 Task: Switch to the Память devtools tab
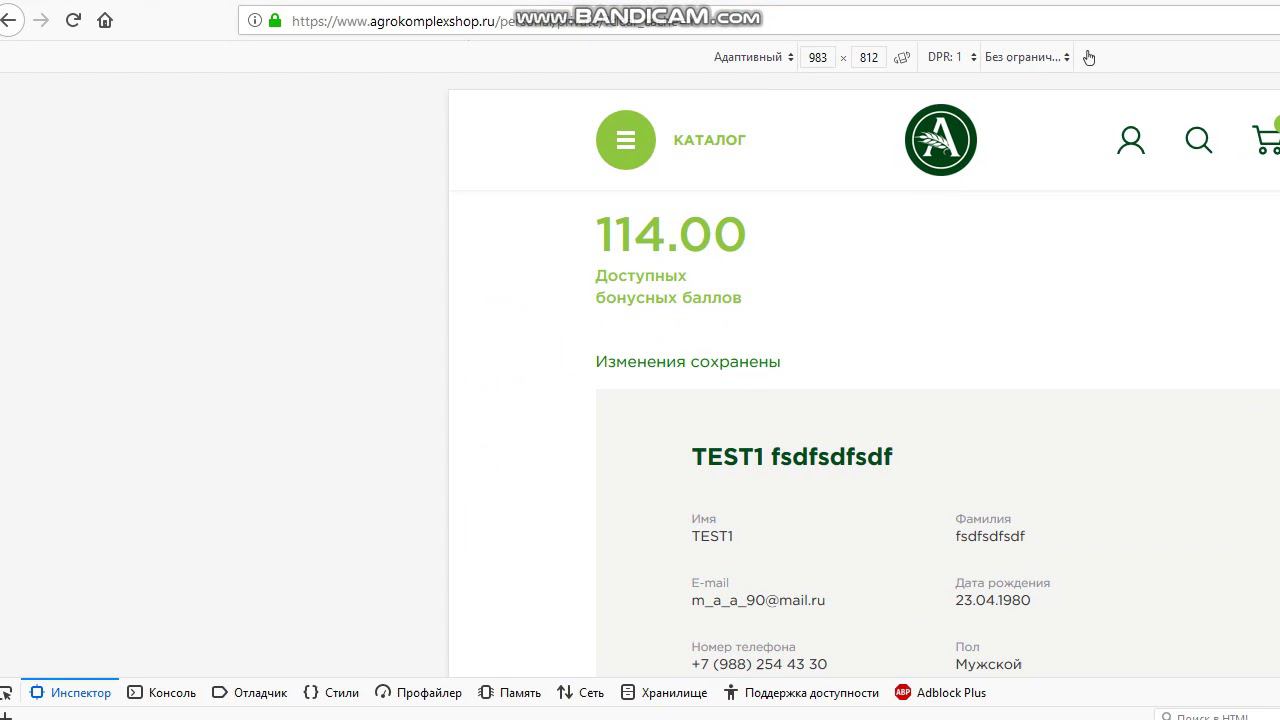coord(510,692)
